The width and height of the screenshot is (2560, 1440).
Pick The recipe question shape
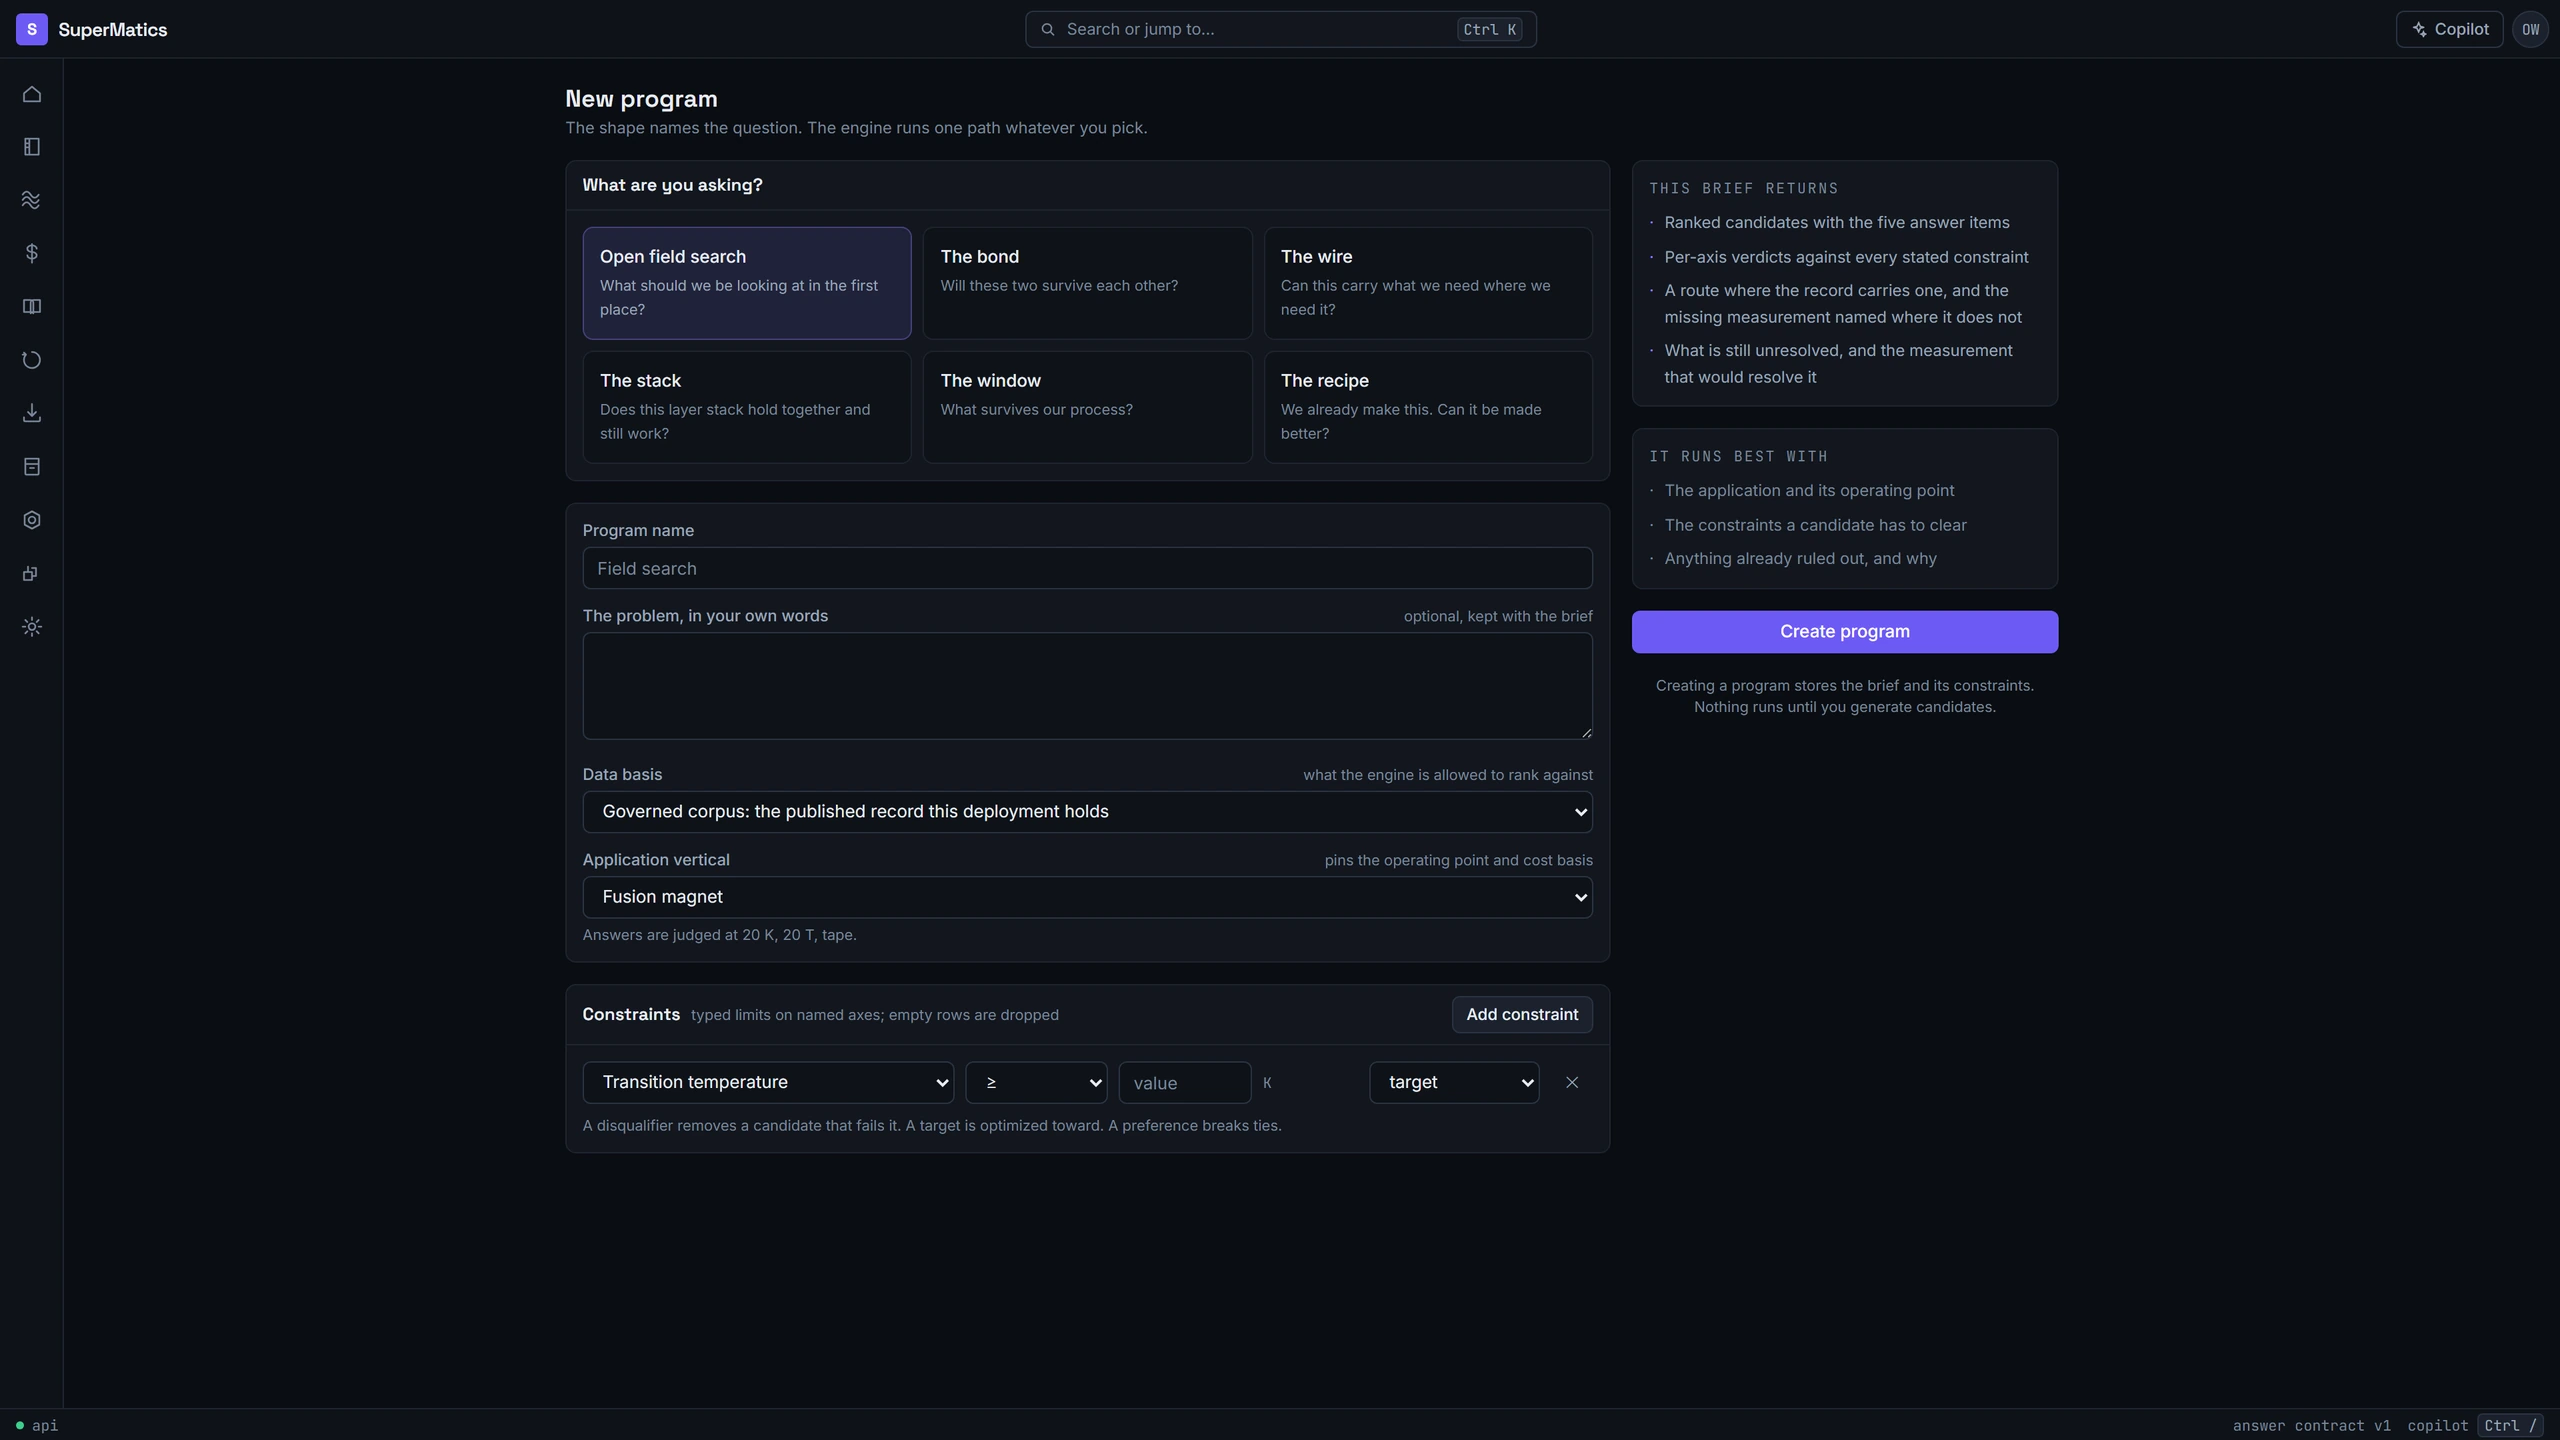pyautogui.click(x=1428, y=407)
